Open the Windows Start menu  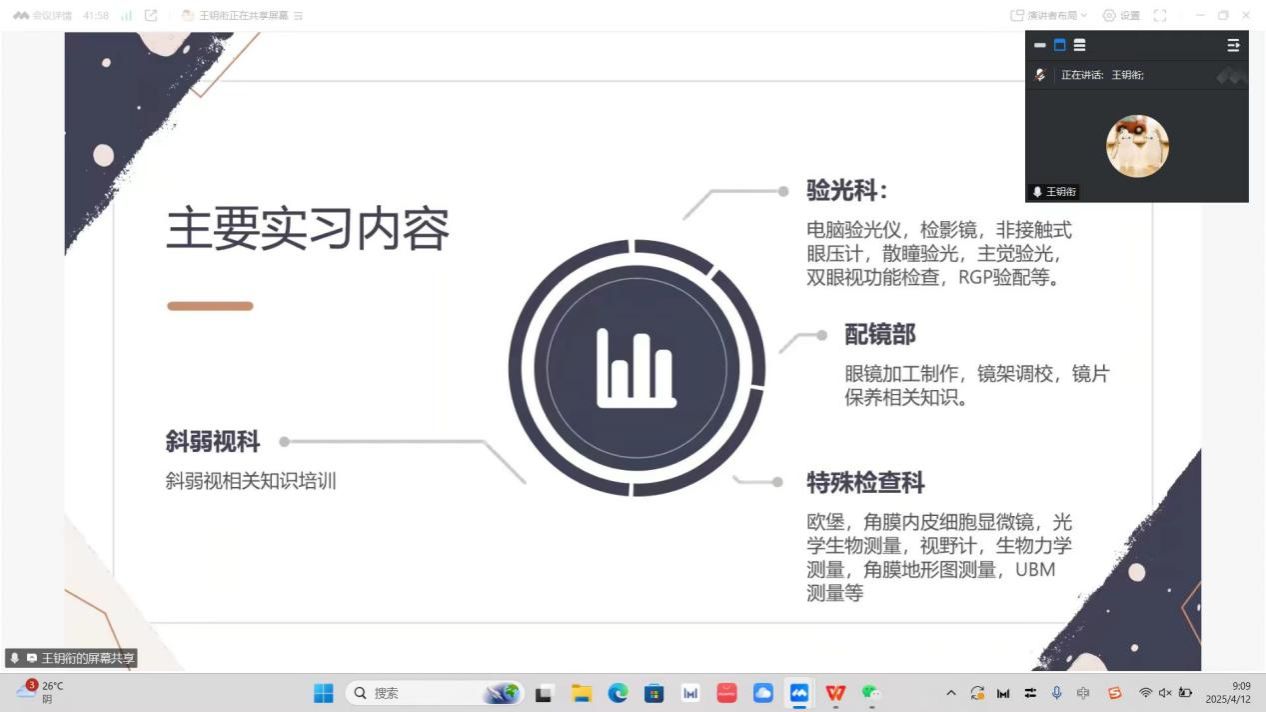(x=324, y=693)
